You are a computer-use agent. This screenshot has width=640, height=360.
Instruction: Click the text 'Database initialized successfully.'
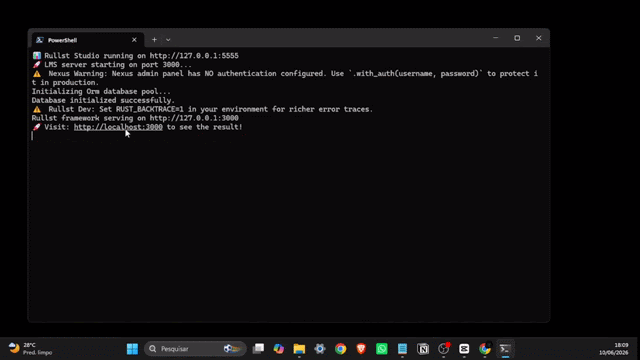pos(103,100)
